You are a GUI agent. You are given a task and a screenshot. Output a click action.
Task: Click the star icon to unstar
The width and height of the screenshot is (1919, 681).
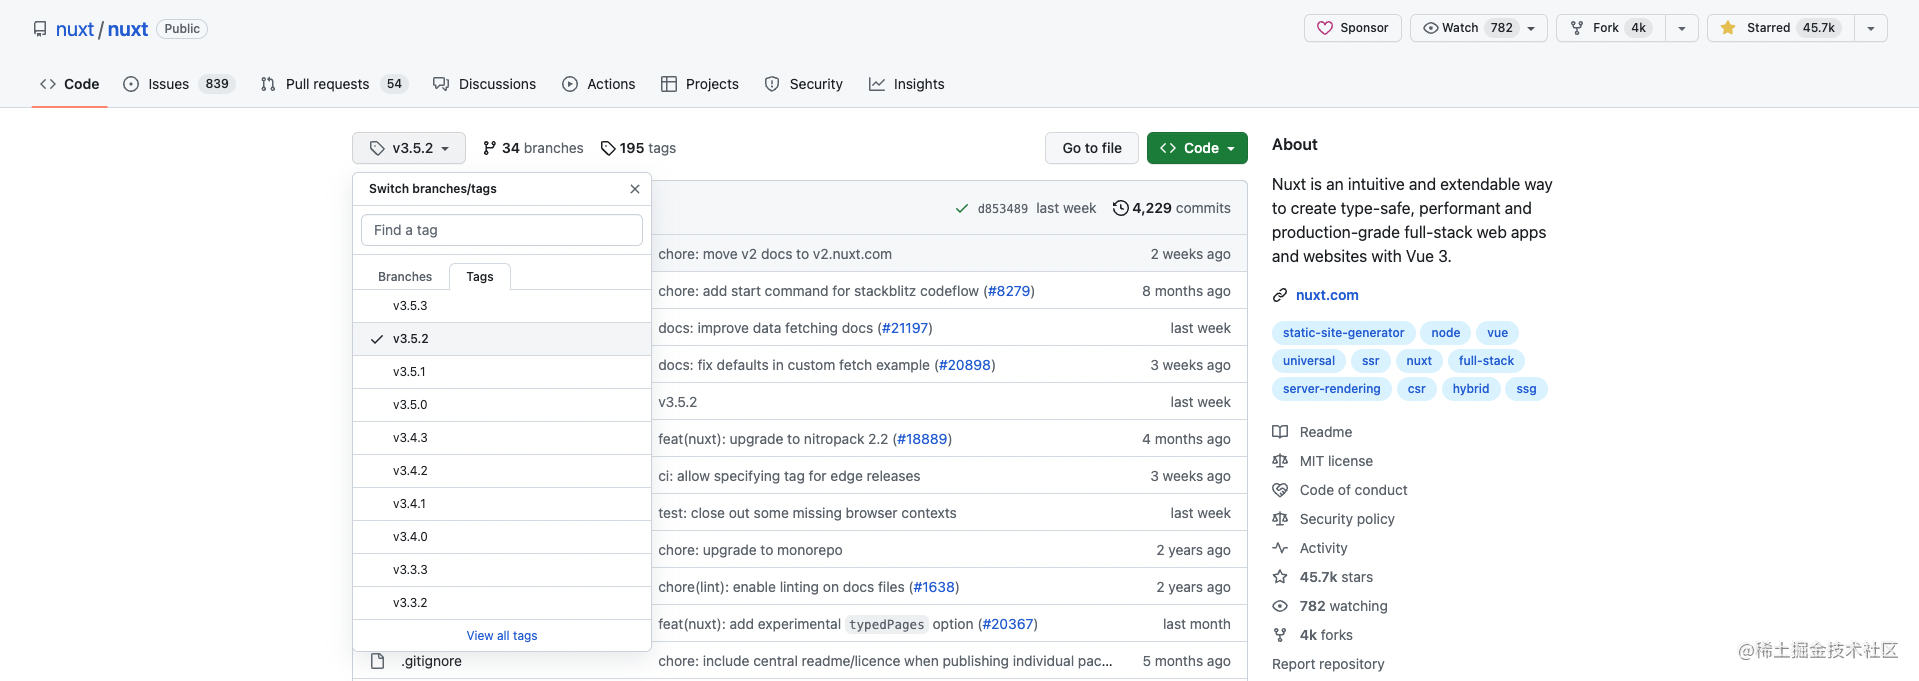tap(1728, 28)
